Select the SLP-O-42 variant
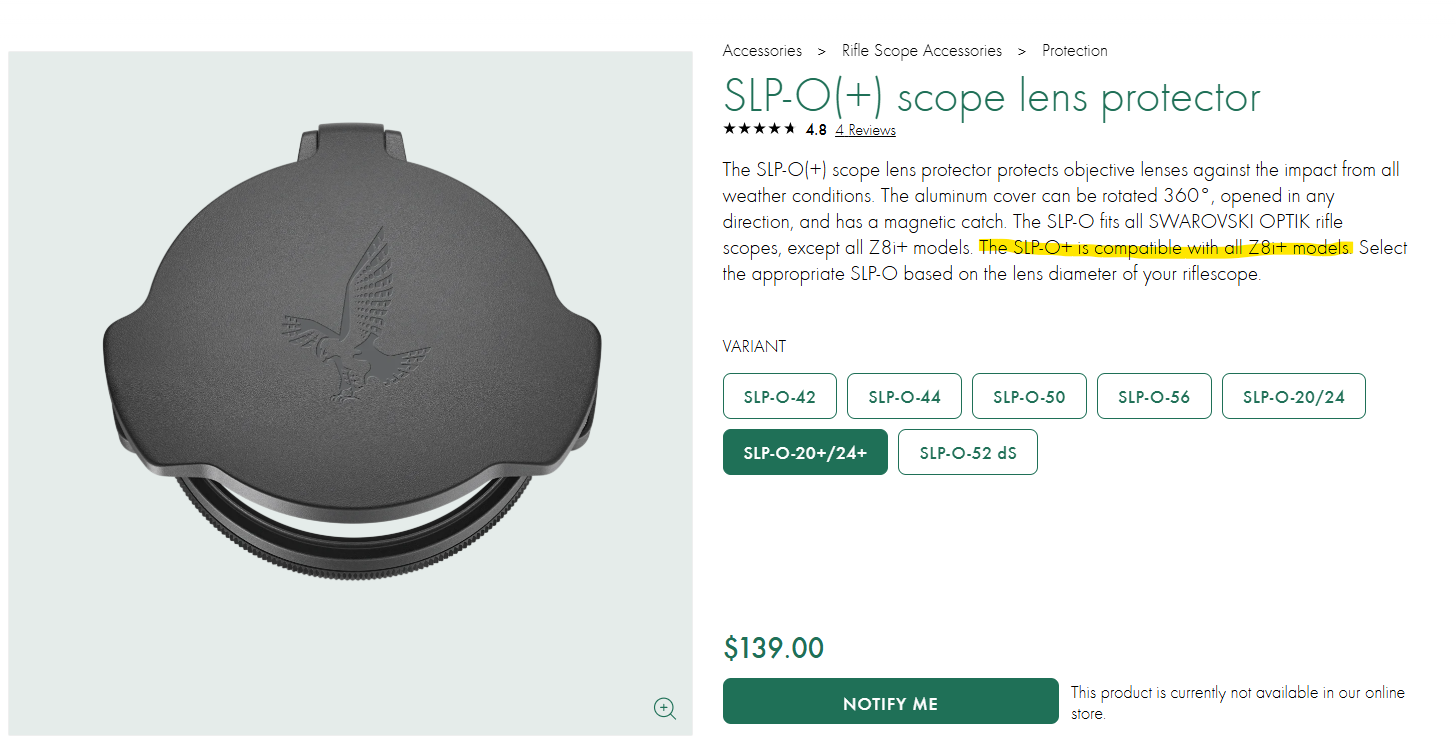Image resolution: width=1456 pixels, height=741 pixels. (x=779, y=397)
